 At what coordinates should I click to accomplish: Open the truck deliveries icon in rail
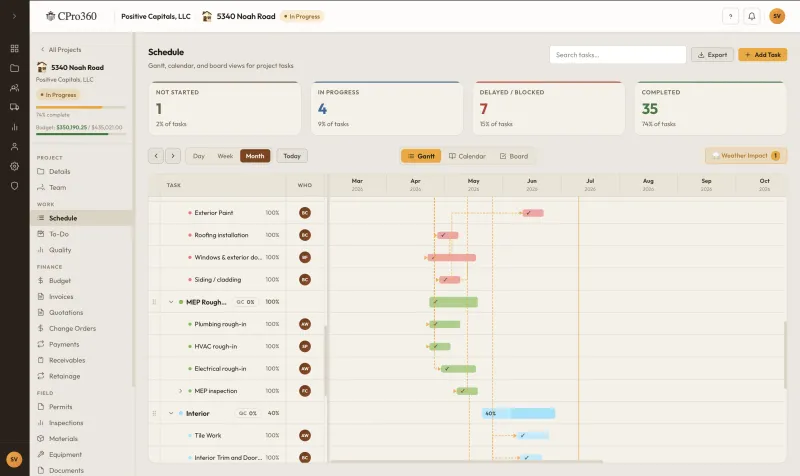[14, 107]
